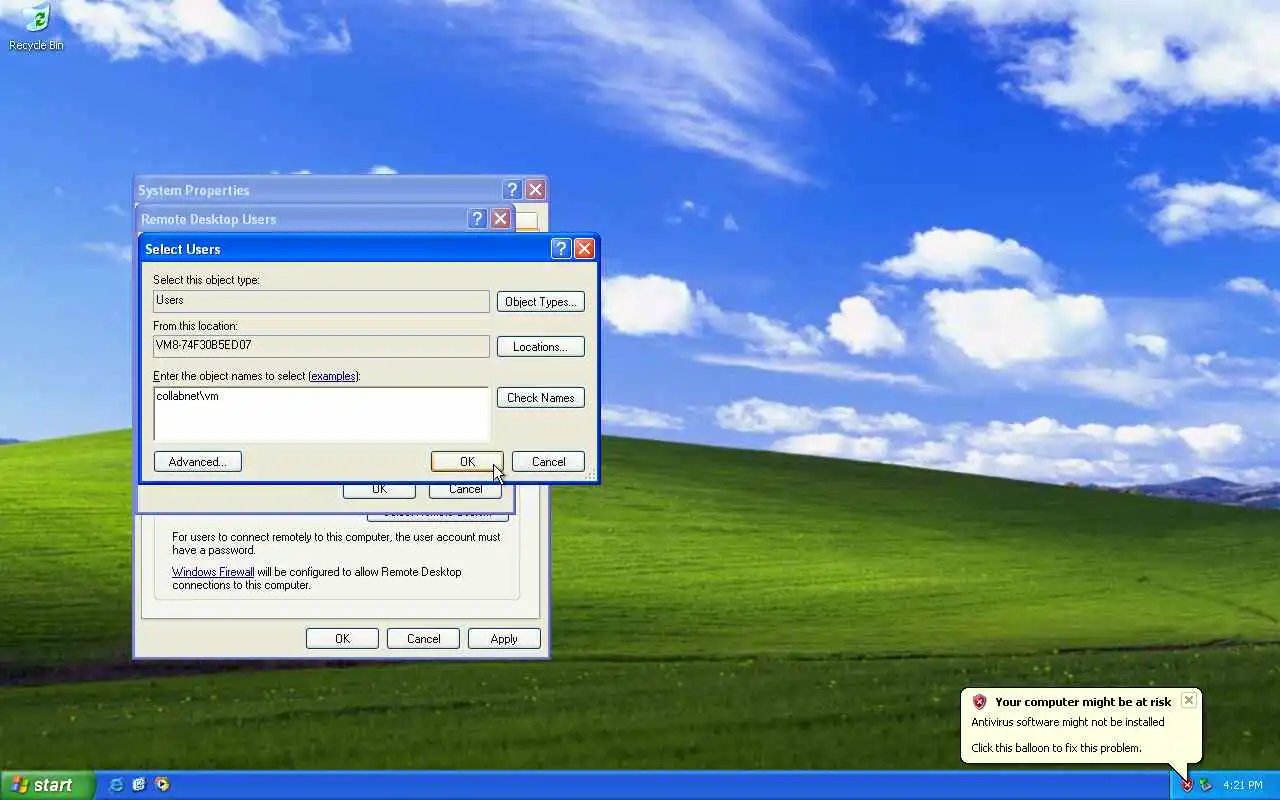Viewport: 1280px width, 800px height.
Task: Close the Remote Desktop Users window
Action: 501,219
